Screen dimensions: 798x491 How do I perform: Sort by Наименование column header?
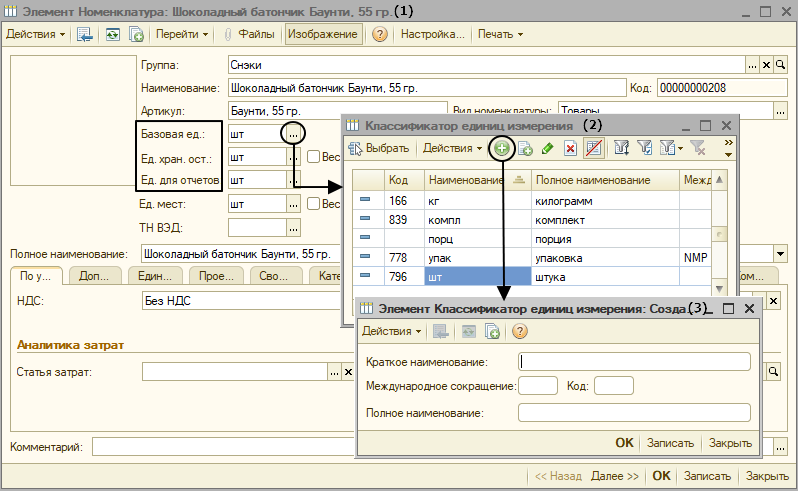tap(476, 180)
